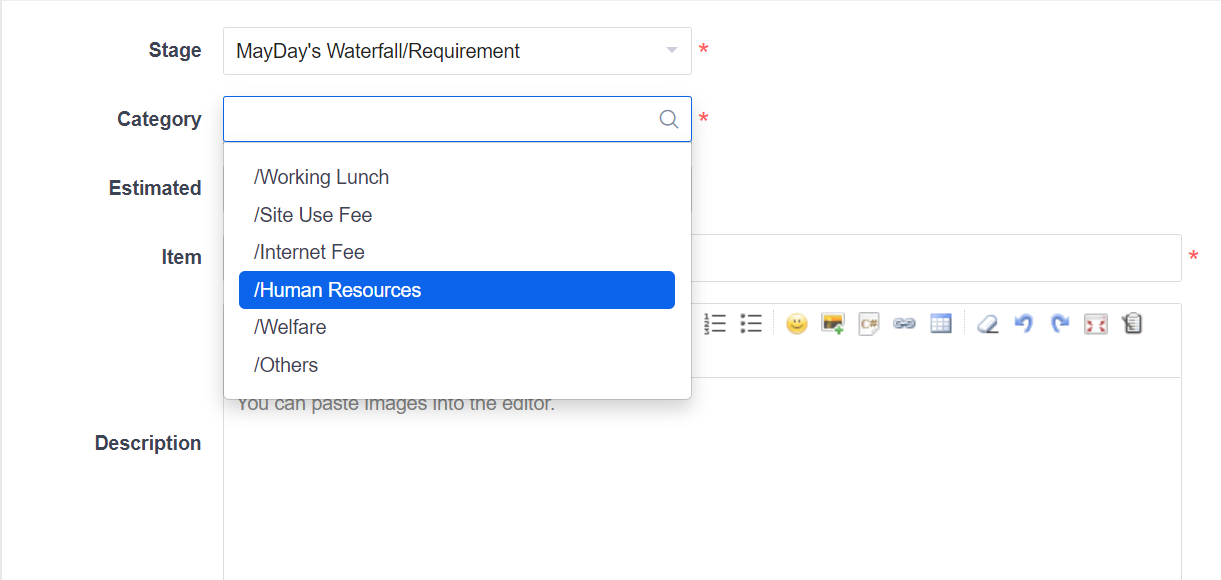Select /Human Resources in the dropdown
The width and height of the screenshot is (1221, 580).
coord(337,290)
